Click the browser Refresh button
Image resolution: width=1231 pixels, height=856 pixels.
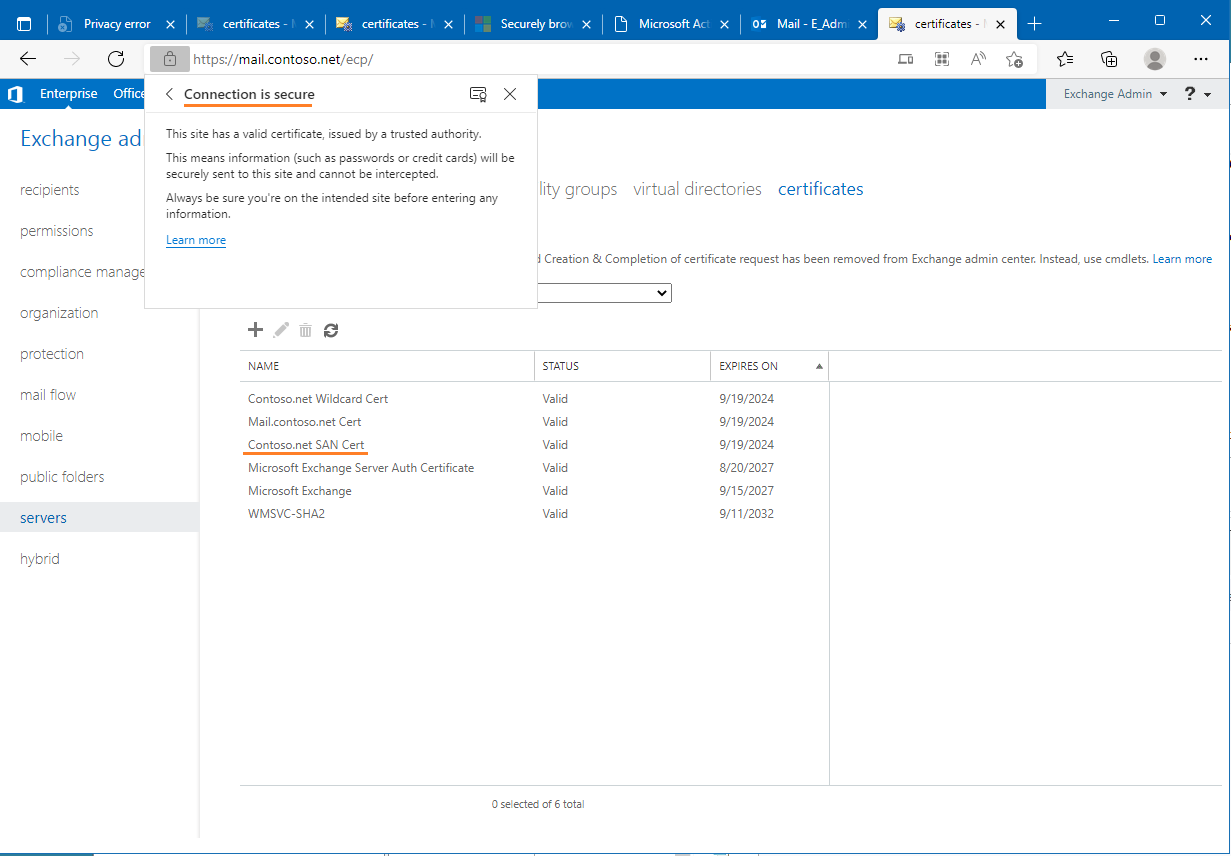[x=116, y=59]
